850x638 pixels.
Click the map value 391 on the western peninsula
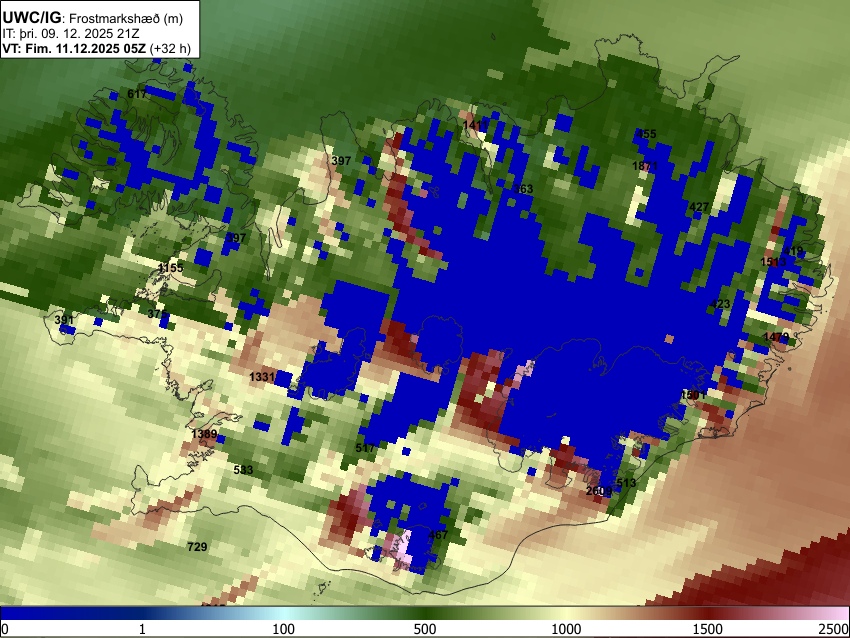[64, 320]
